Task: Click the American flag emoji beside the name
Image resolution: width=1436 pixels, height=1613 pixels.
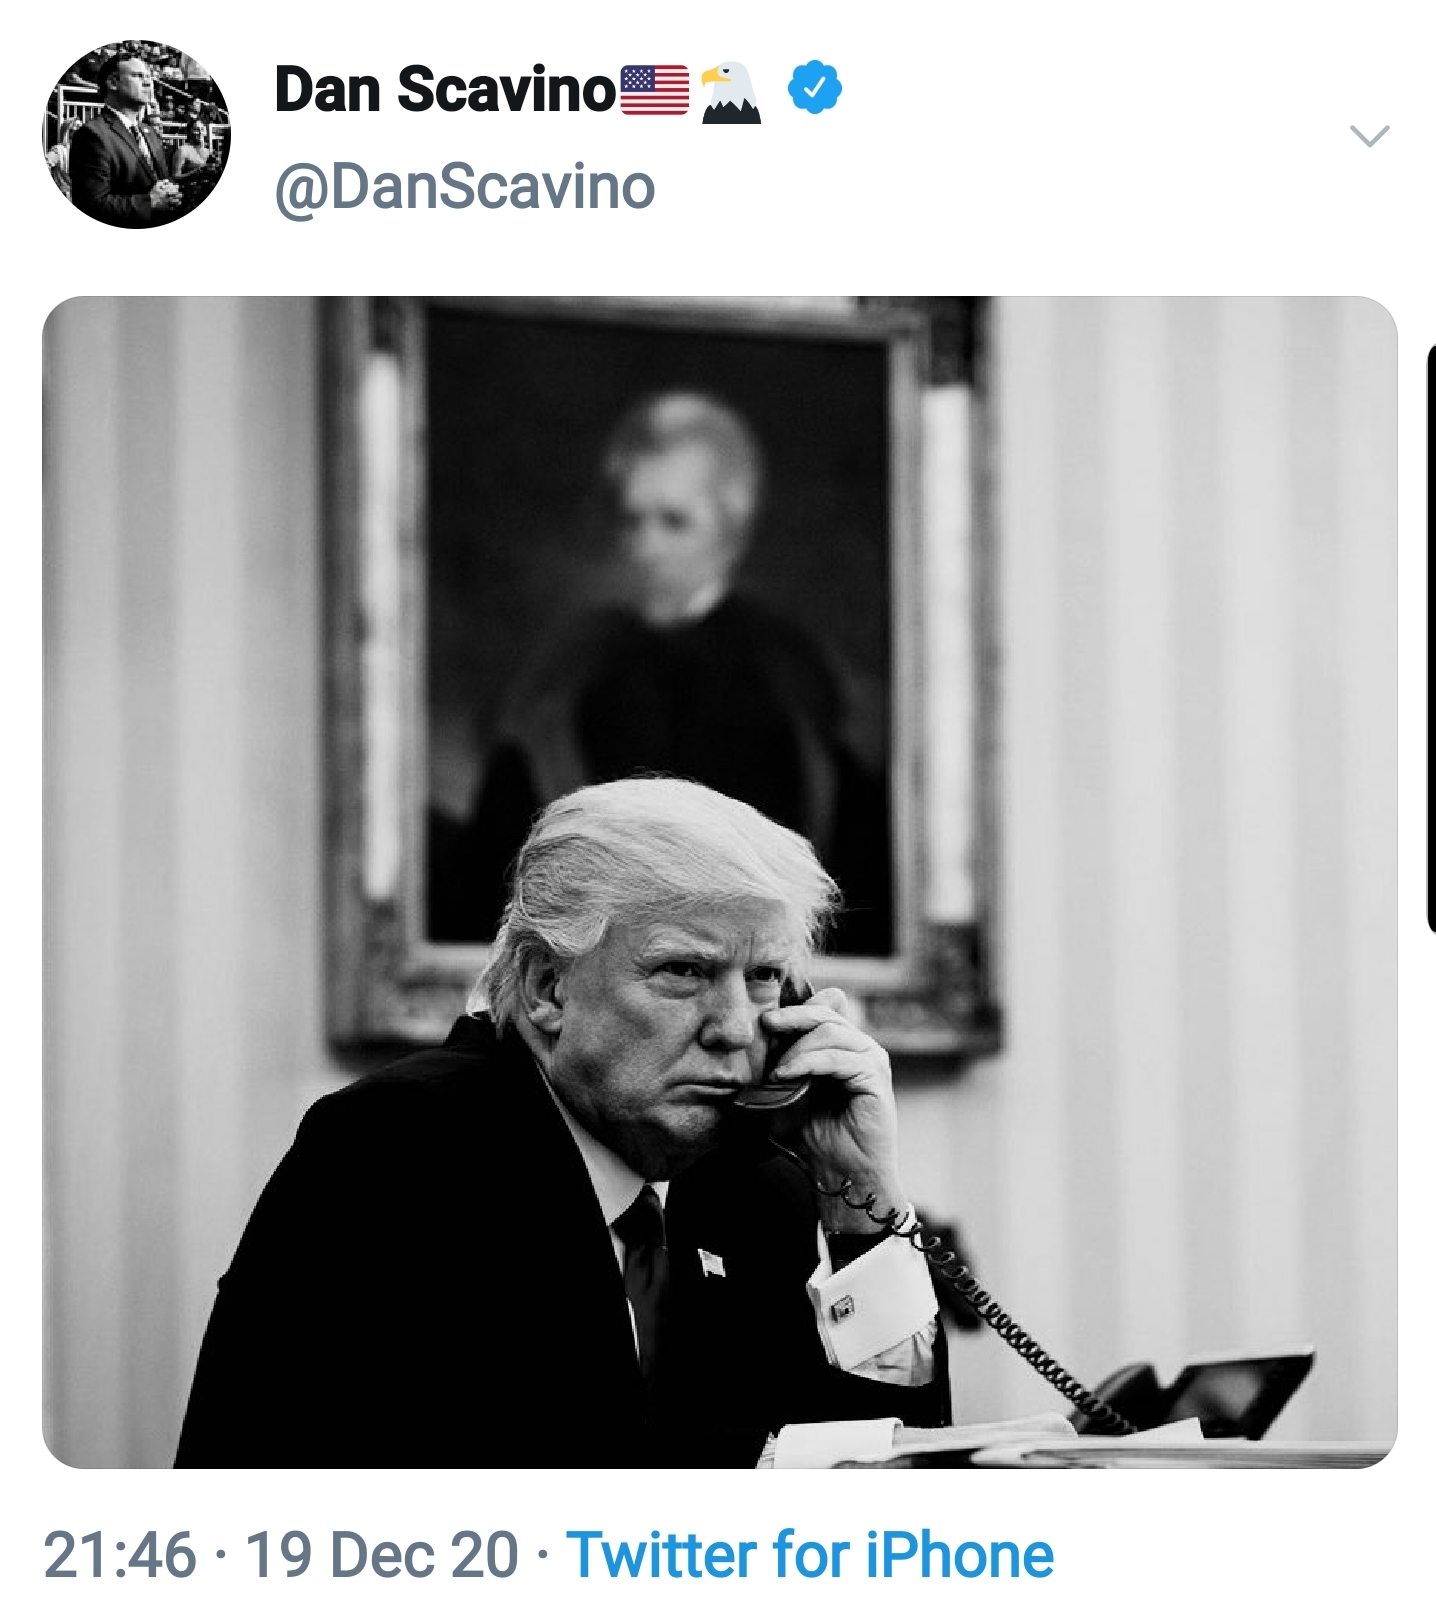Action: (655, 90)
